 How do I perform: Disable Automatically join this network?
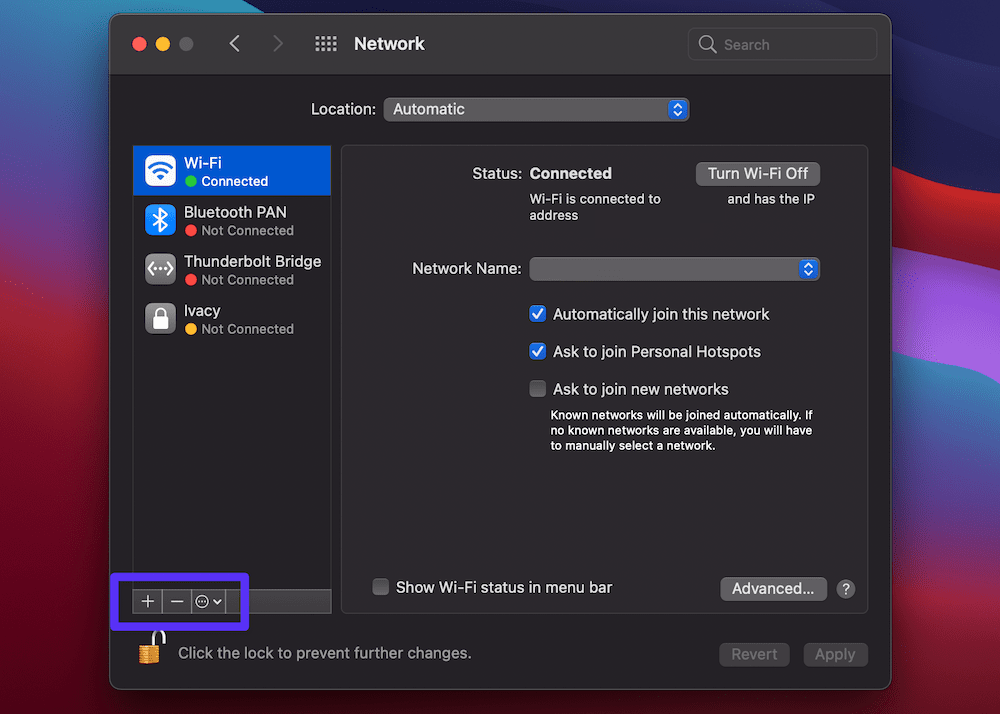point(537,314)
